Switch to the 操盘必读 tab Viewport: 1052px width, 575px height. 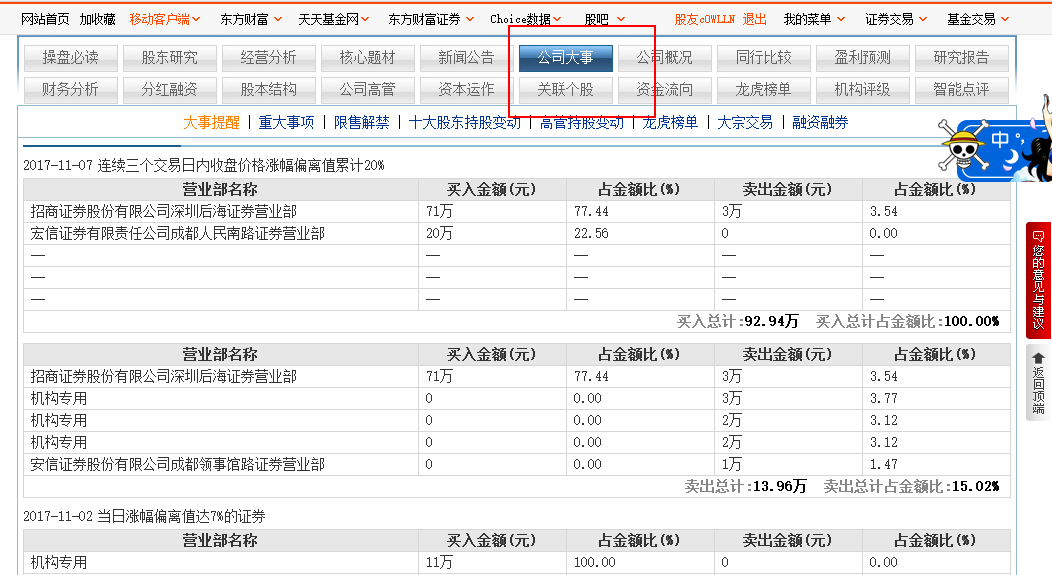(70, 58)
